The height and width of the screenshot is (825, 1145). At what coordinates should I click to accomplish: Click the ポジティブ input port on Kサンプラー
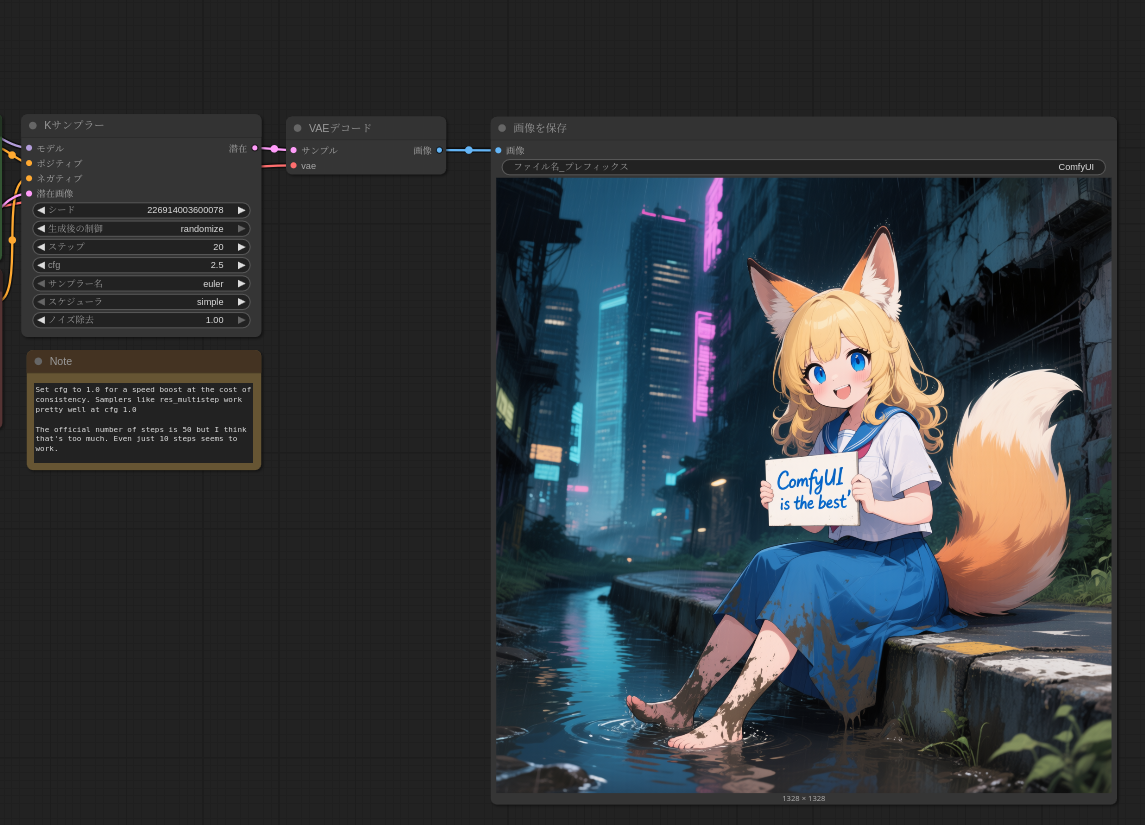tap(29, 163)
